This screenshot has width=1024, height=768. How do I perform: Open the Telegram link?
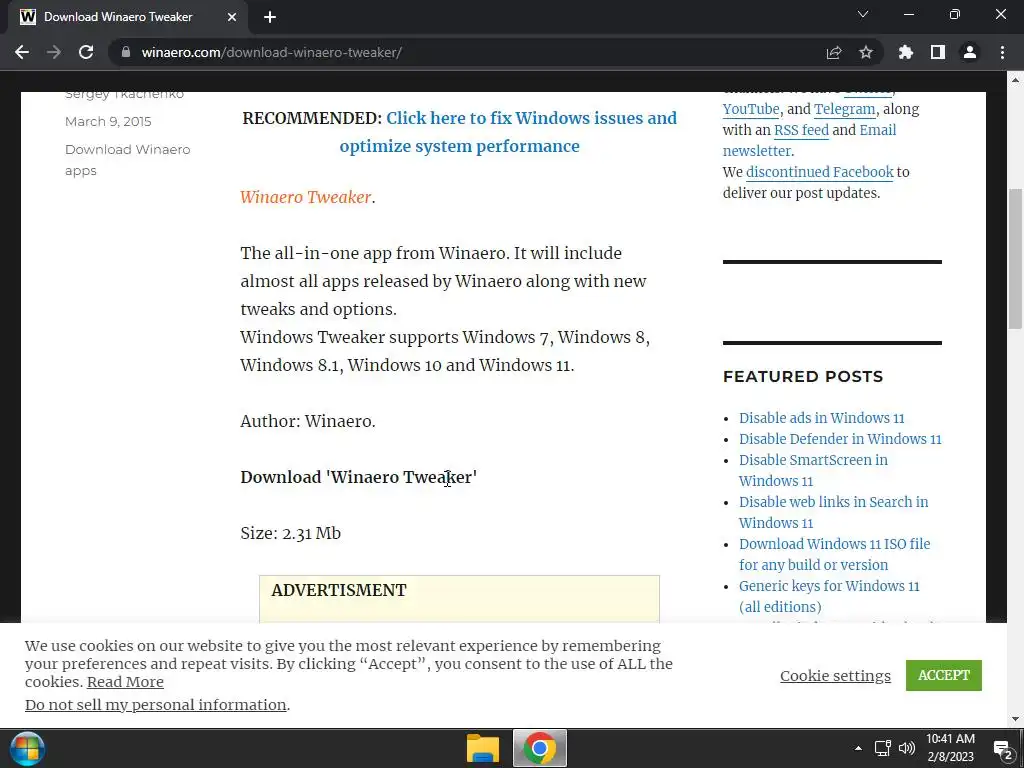tap(844, 109)
